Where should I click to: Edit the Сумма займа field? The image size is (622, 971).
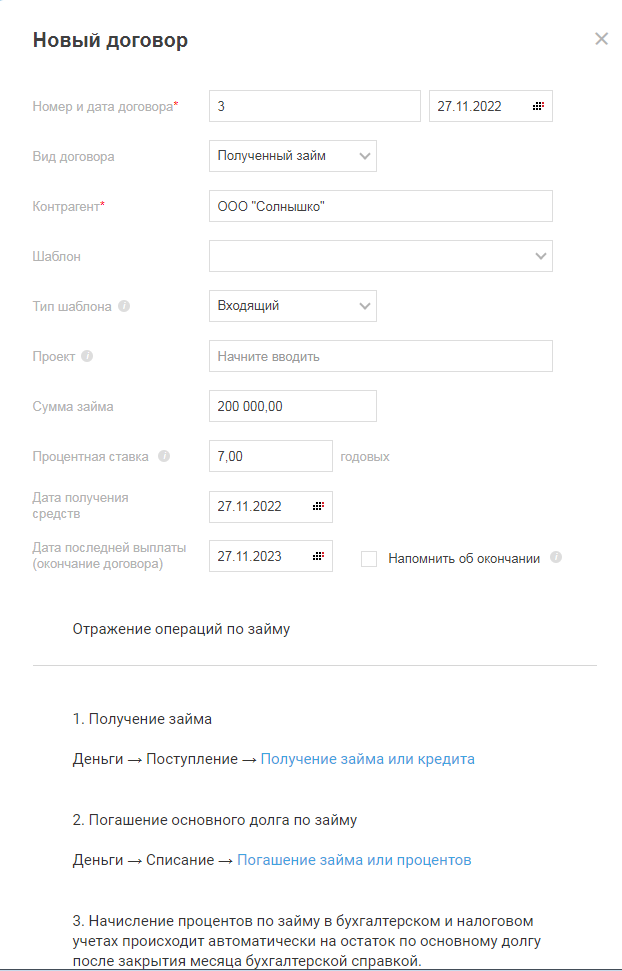point(292,406)
